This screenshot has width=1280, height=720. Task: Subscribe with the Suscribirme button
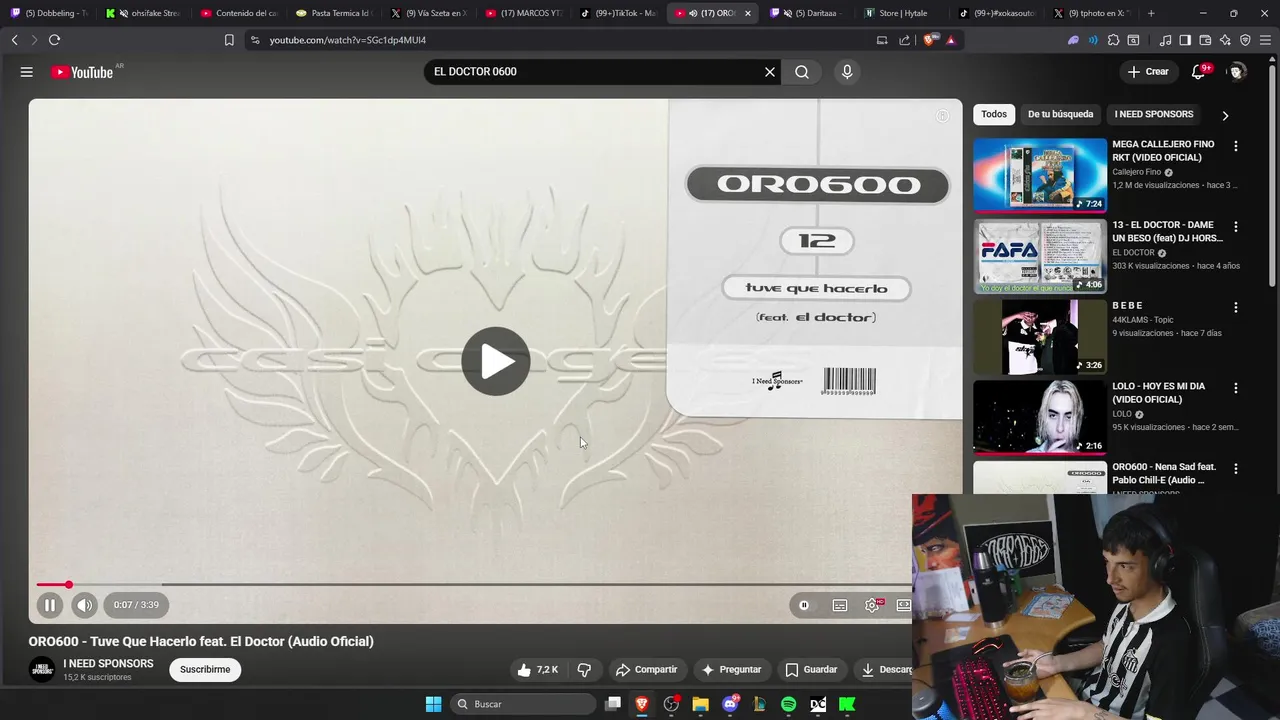[x=205, y=670]
